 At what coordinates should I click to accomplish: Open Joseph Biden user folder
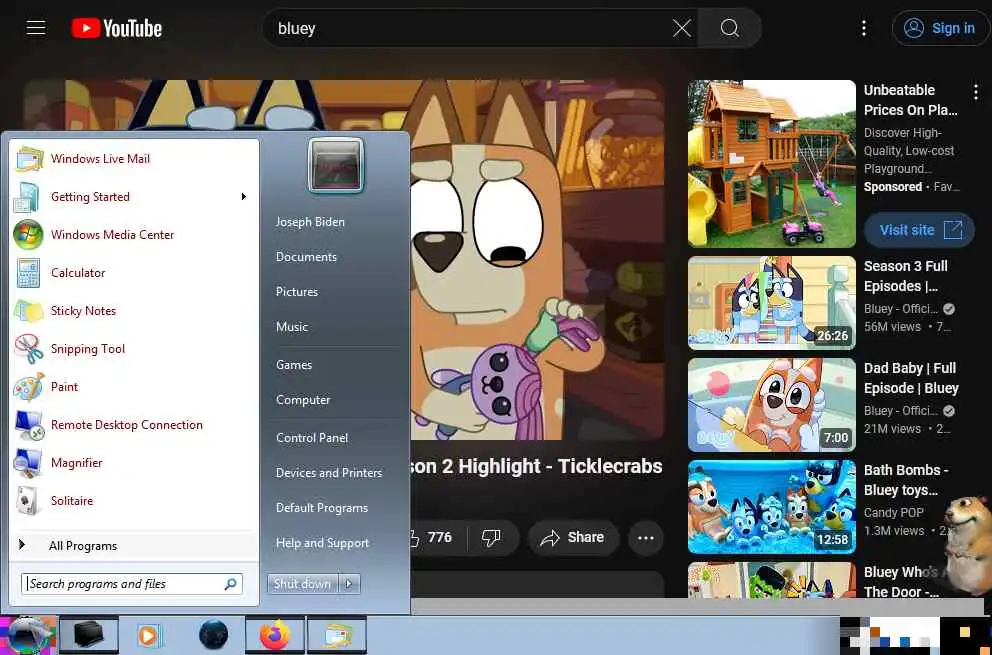coord(310,221)
